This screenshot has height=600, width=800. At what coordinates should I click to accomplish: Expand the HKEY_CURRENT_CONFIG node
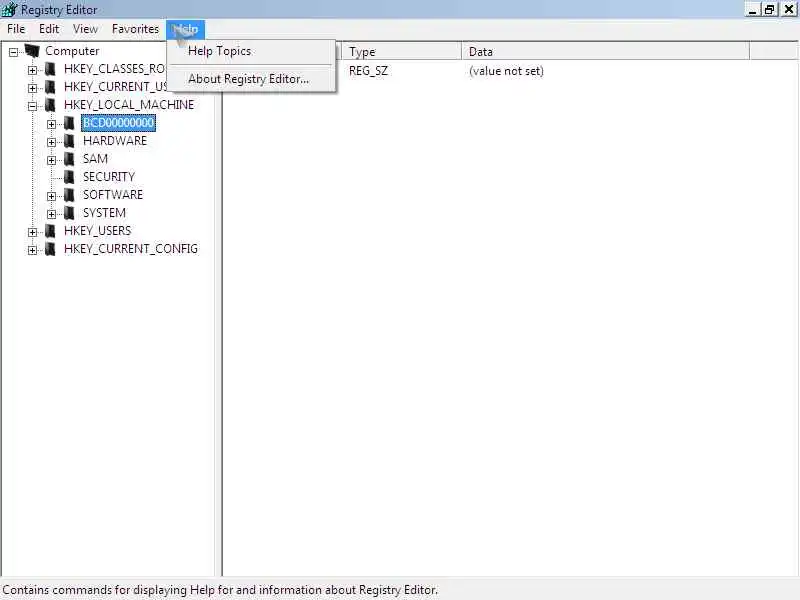pos(33,250)
